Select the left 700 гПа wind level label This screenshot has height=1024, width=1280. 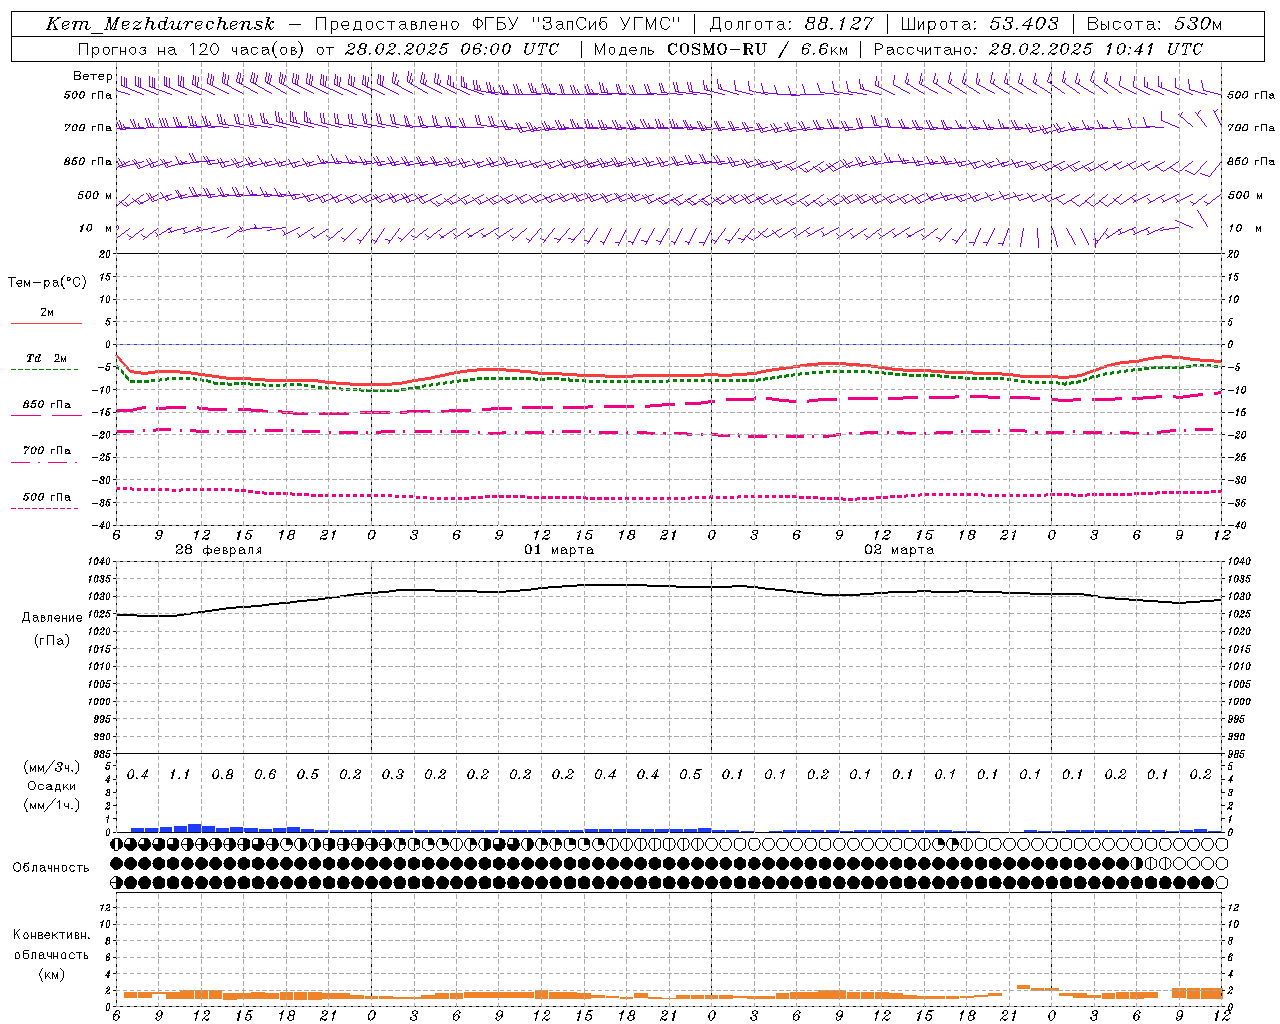88,128
